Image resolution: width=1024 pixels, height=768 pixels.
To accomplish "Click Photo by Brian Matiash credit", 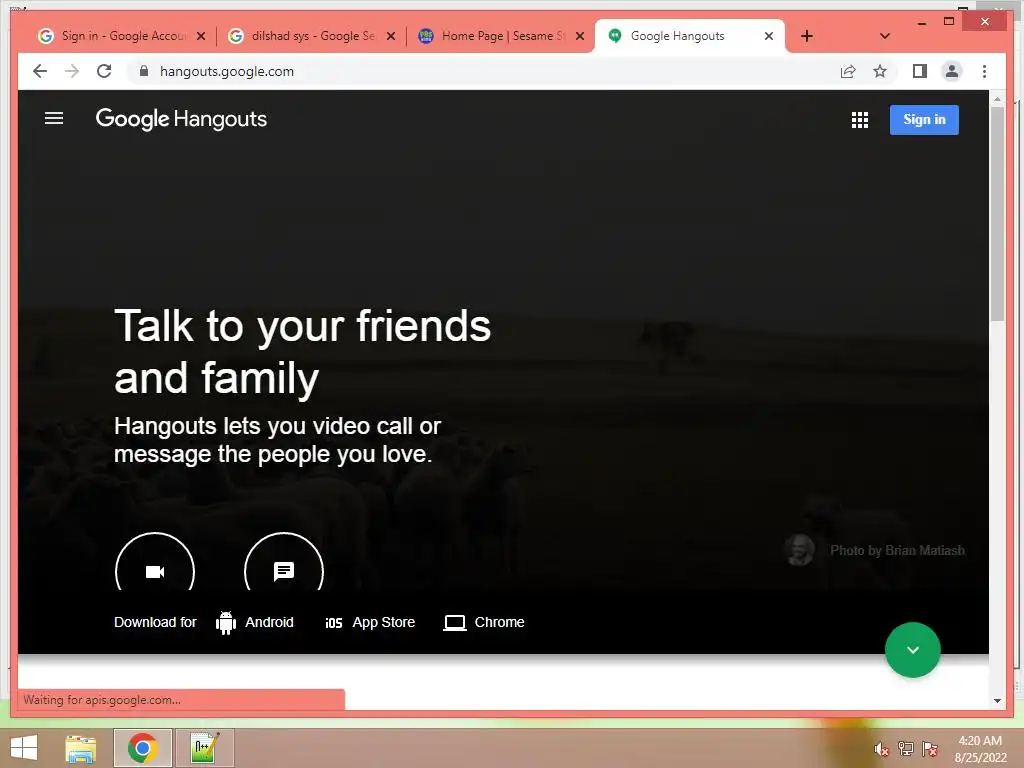I will click(x=897, y=551).
